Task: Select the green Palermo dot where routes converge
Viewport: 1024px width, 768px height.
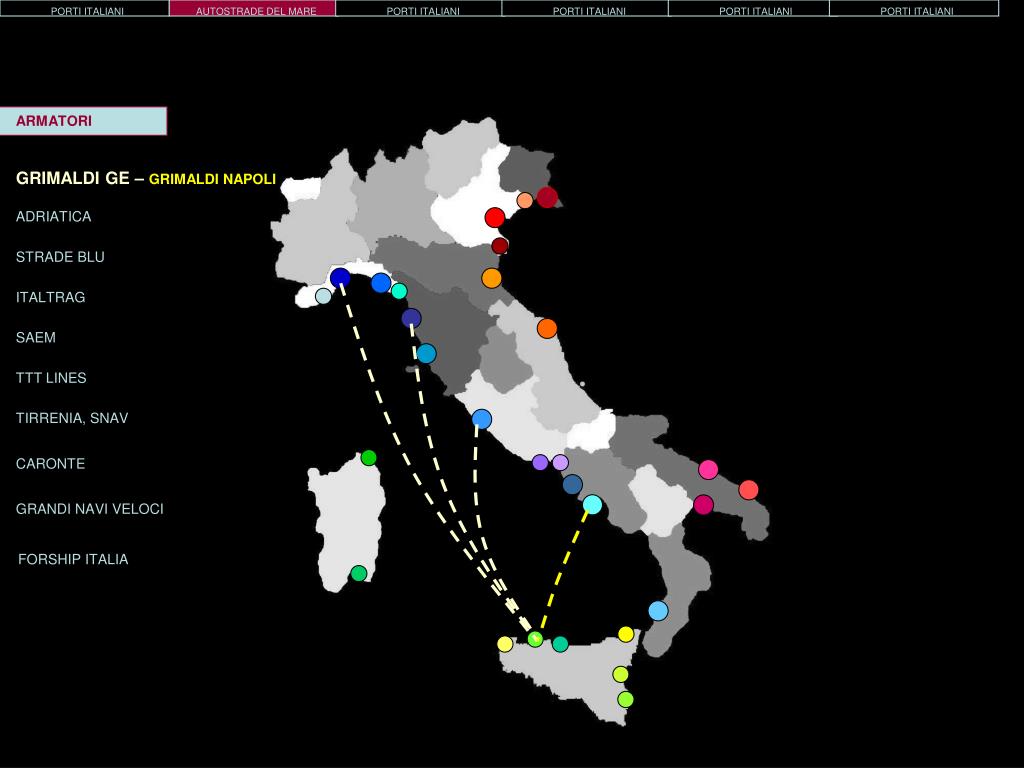Action: click(535, 639)
